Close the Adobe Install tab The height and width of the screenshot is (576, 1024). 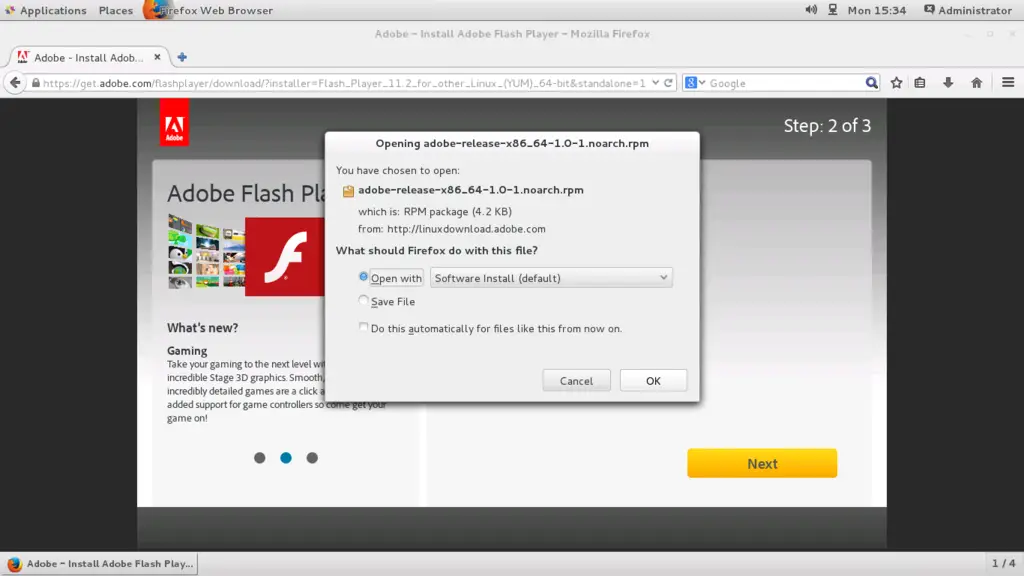pyautogui.click(x=157, y=57)
